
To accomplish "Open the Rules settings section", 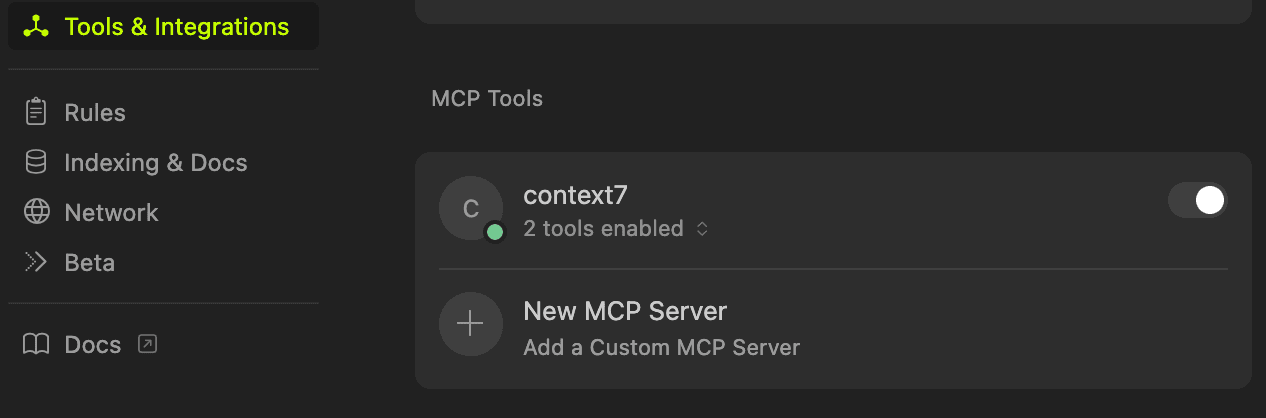I will click(95, 112).
